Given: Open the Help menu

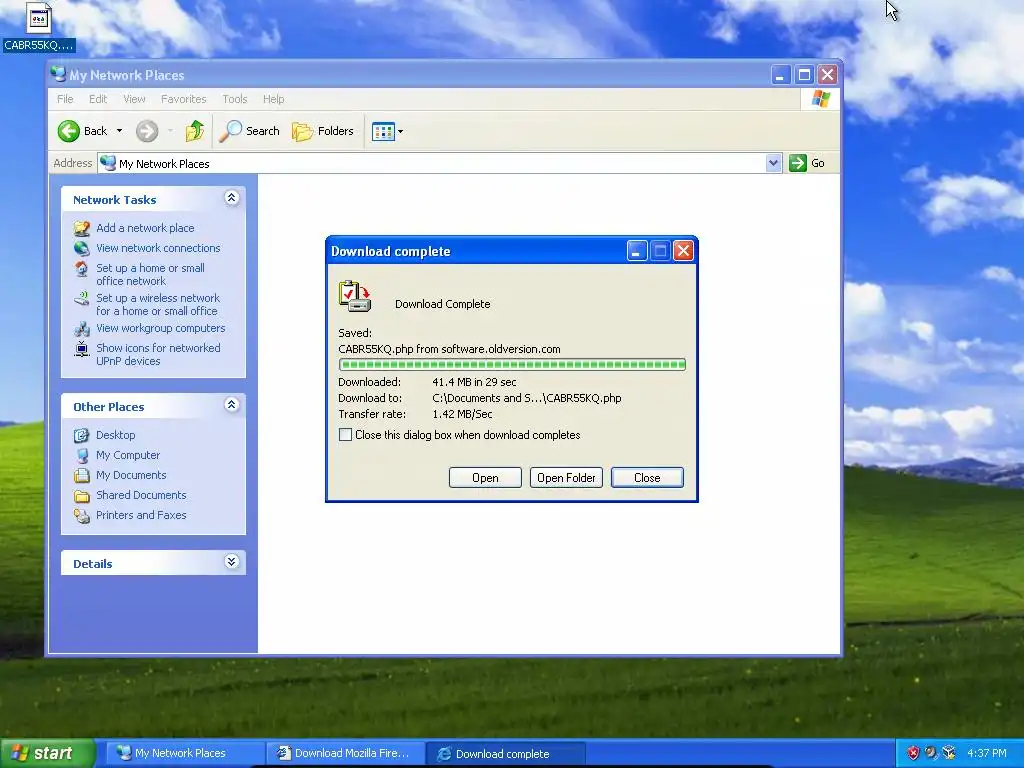Looking at the screenshot, I should [x=273, y=99].
